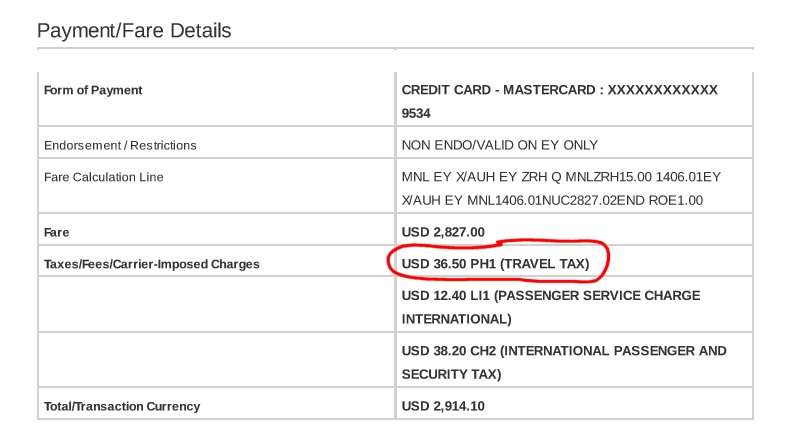Click the SECURITY TAX) text

[x=451, y=374]
